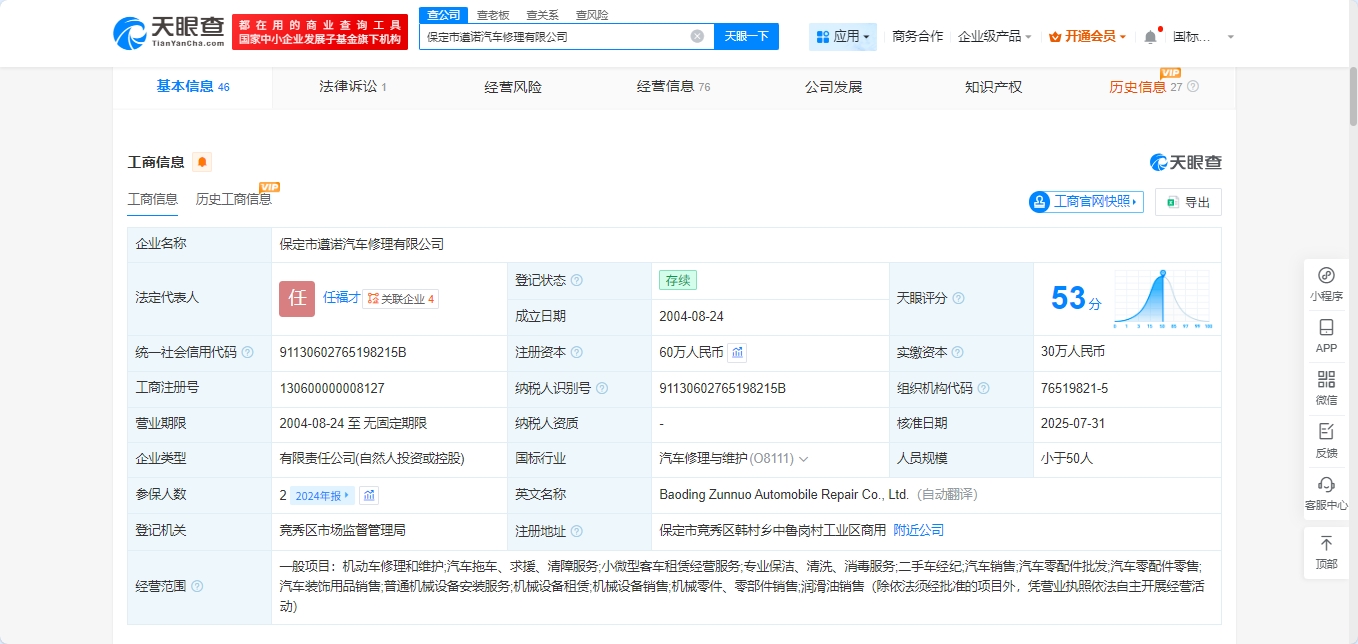1358x644 pixels.
Task: Open the chart icon beside 参保人数 2024年报
Action: point(369,495)
